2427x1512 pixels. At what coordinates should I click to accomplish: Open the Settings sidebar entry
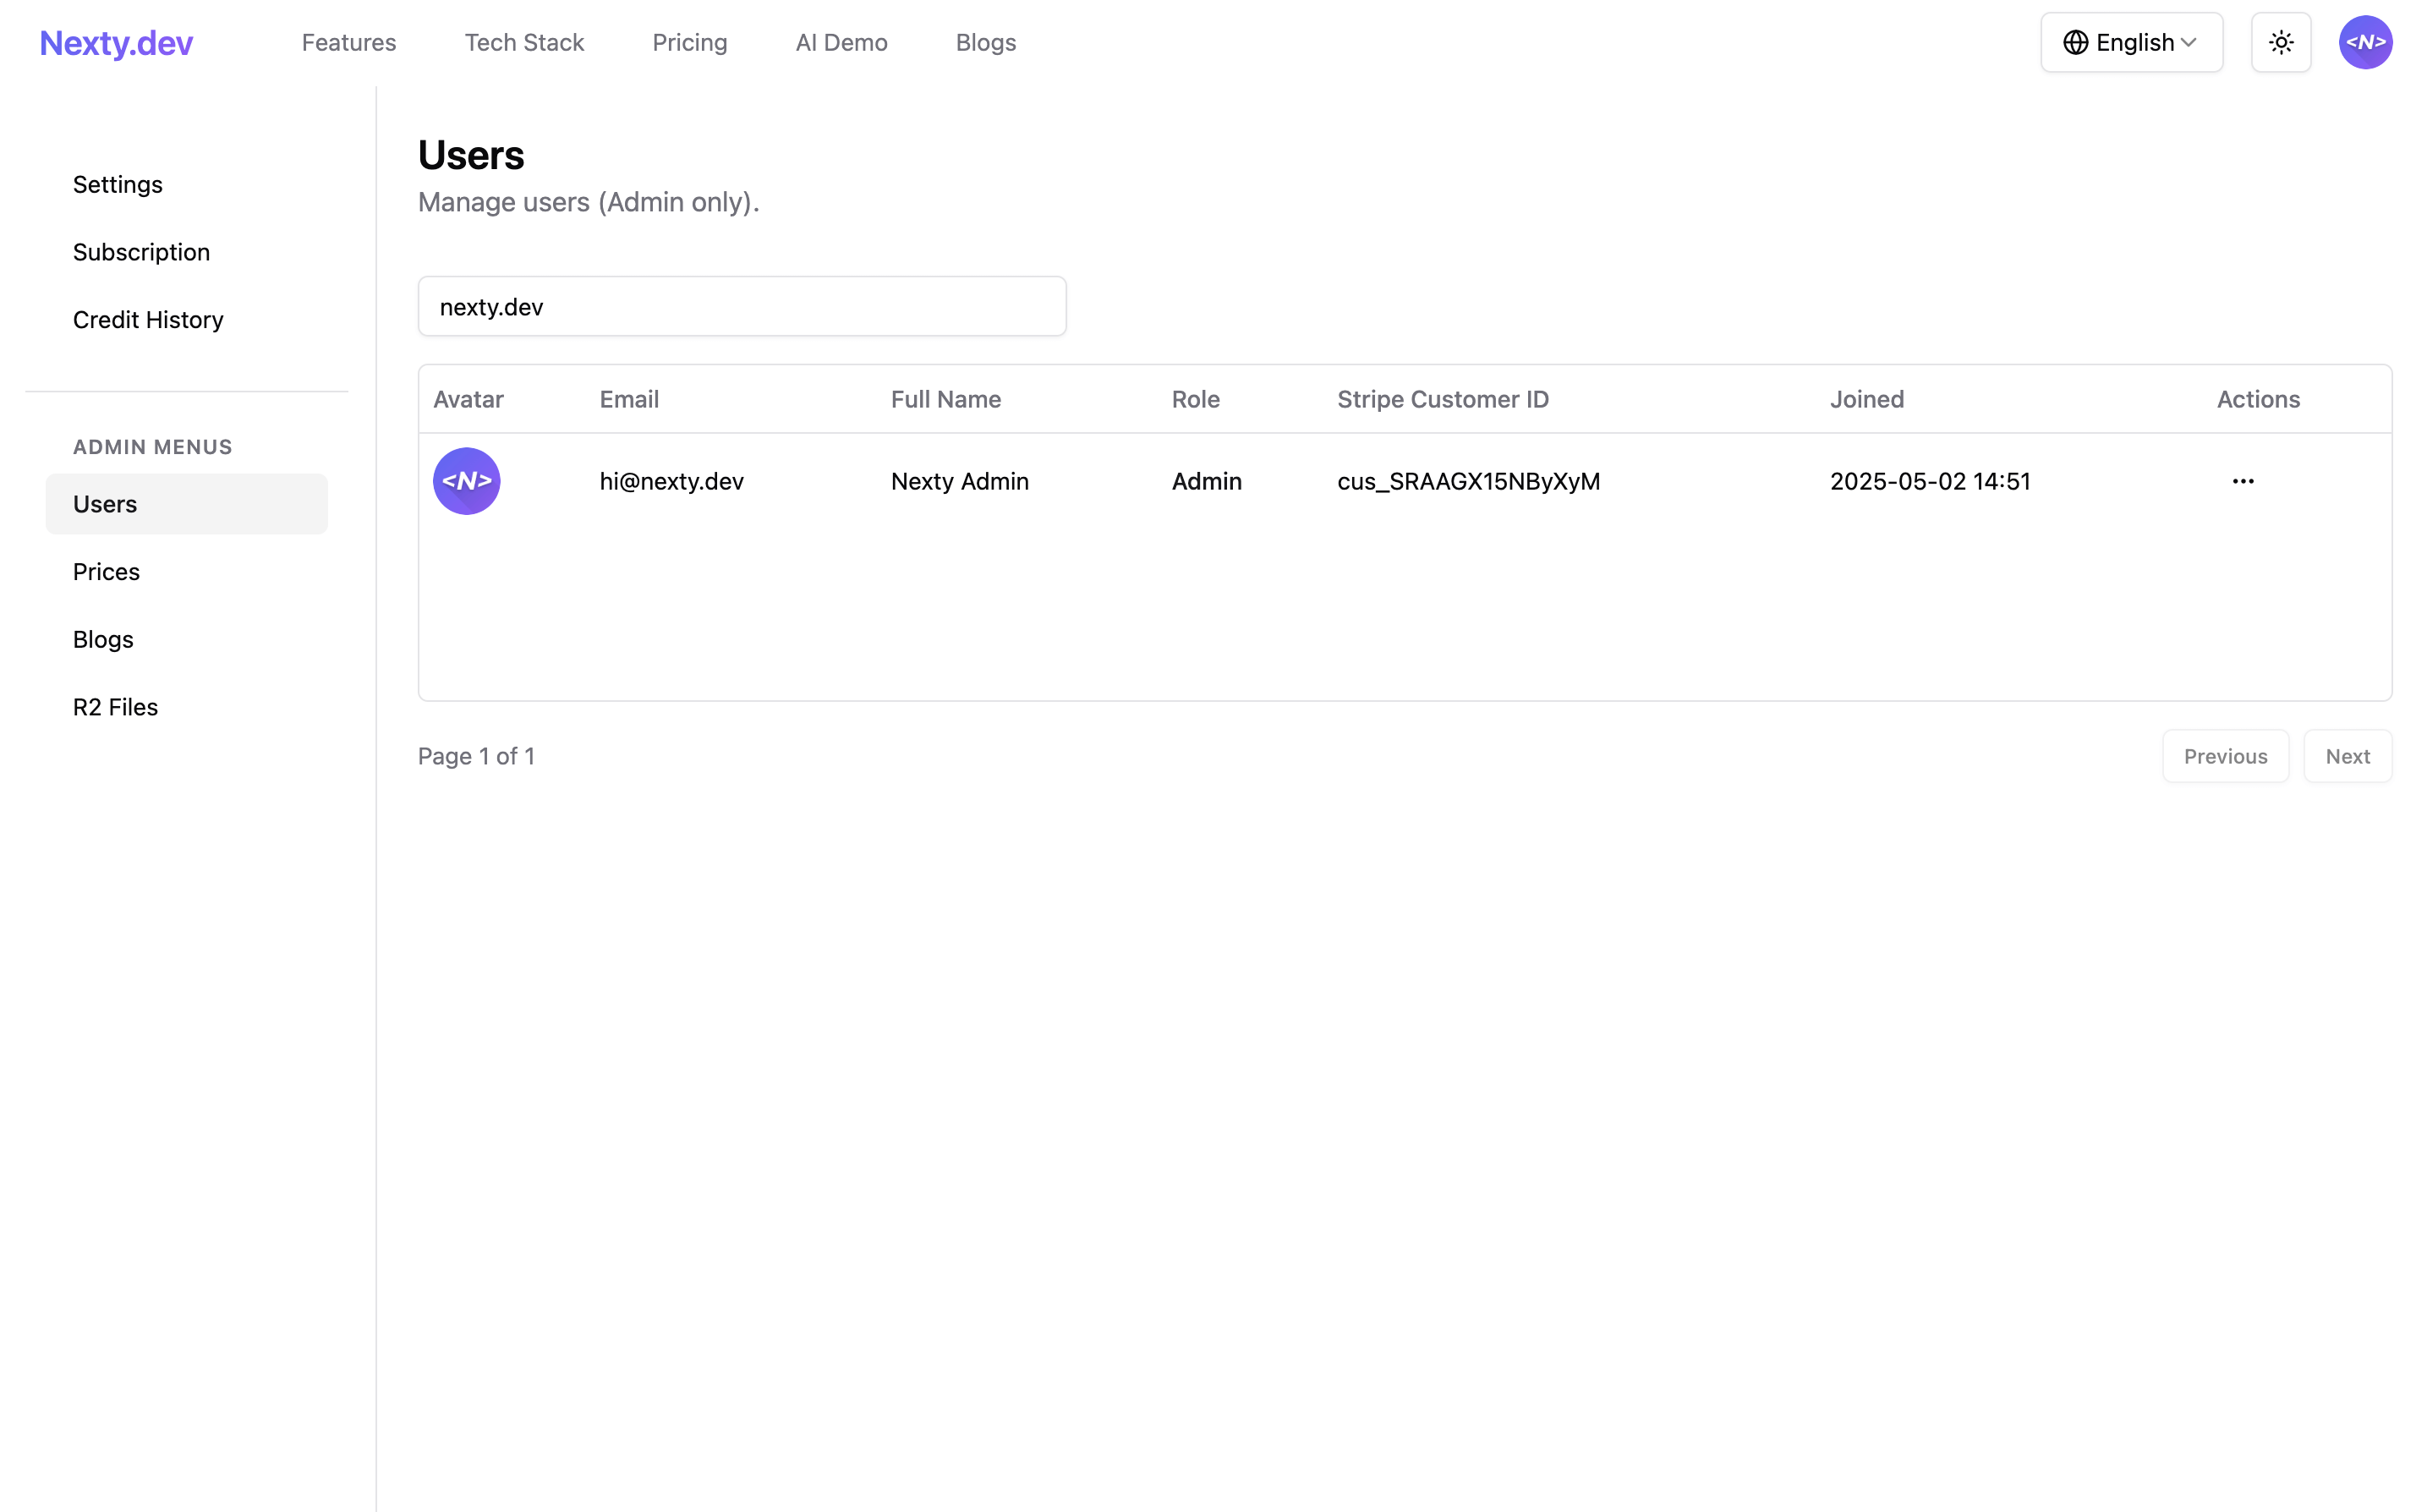pos(117,184)
